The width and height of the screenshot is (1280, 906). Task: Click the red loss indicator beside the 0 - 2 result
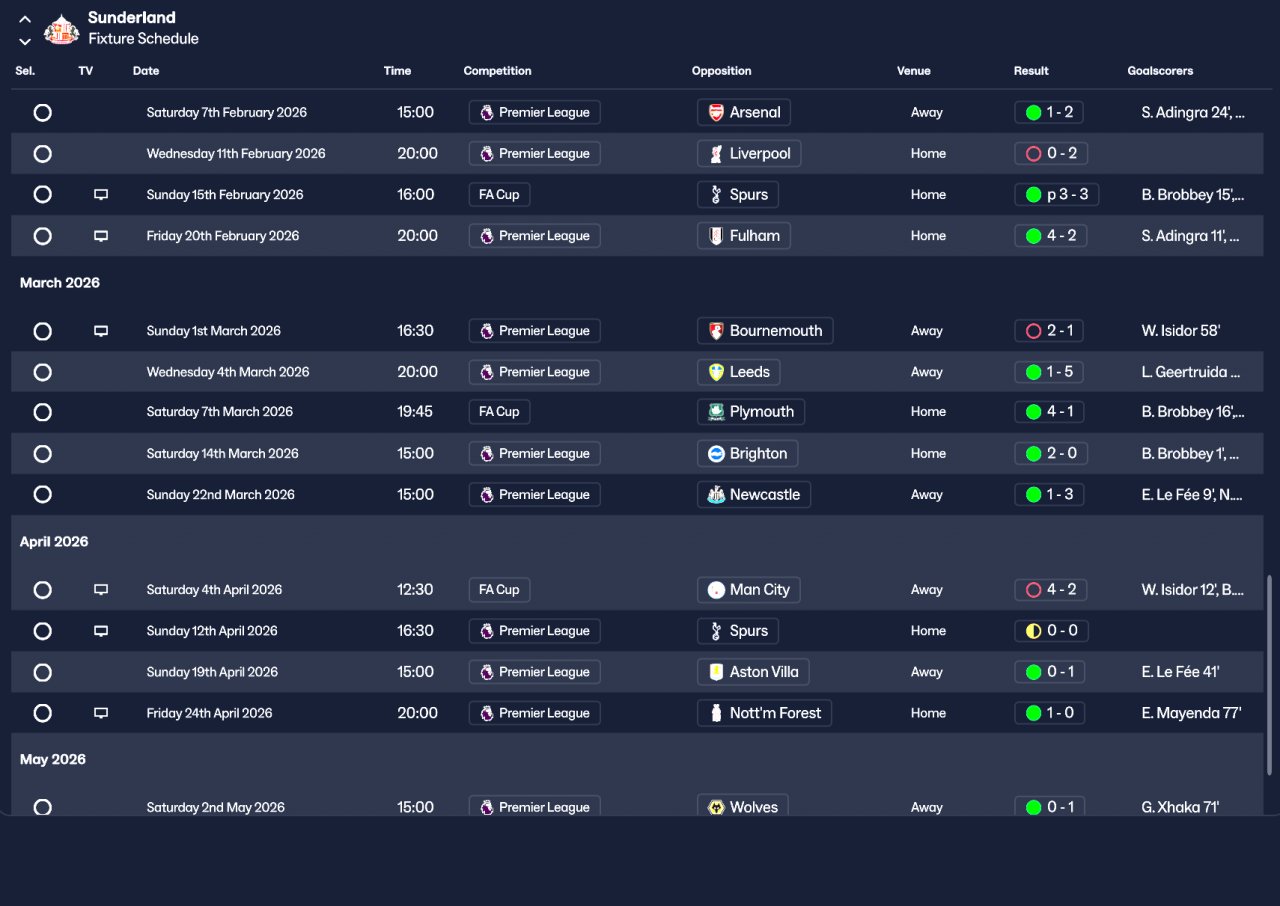point(1034,154)
